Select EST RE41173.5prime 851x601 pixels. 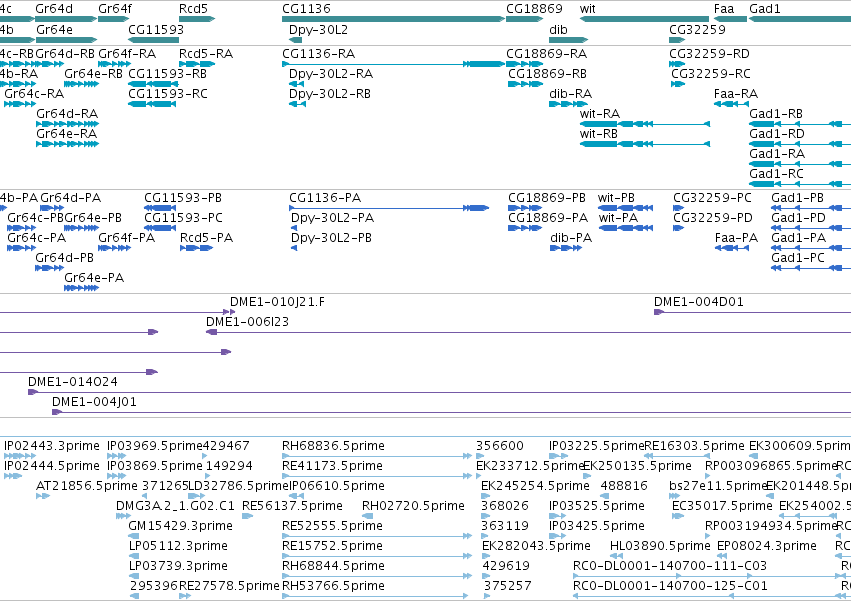click(x=377, y=476)
